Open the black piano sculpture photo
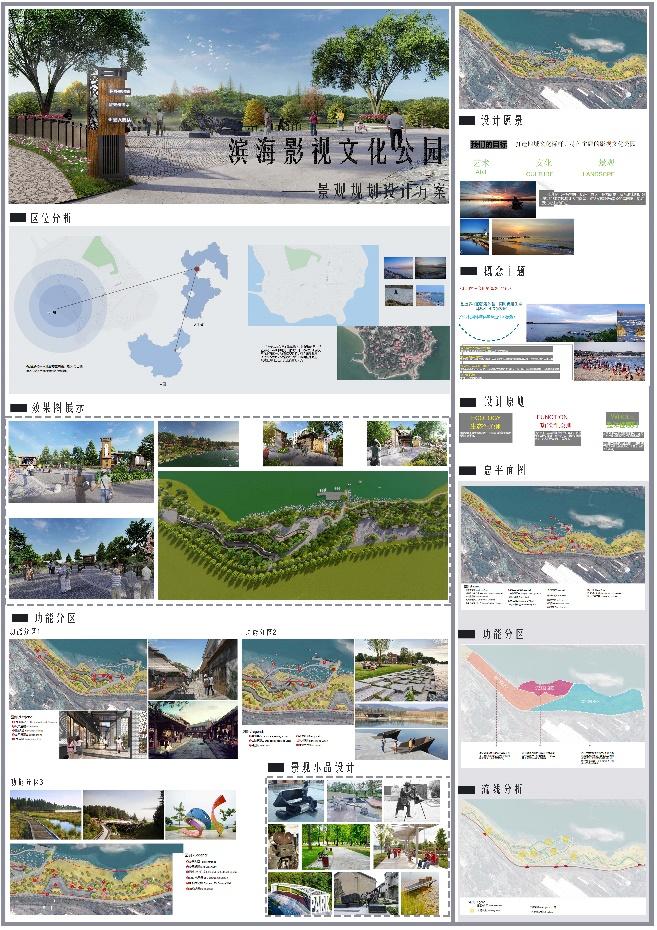The height and width of the screenshot is (930, 657). click(296, 801)
